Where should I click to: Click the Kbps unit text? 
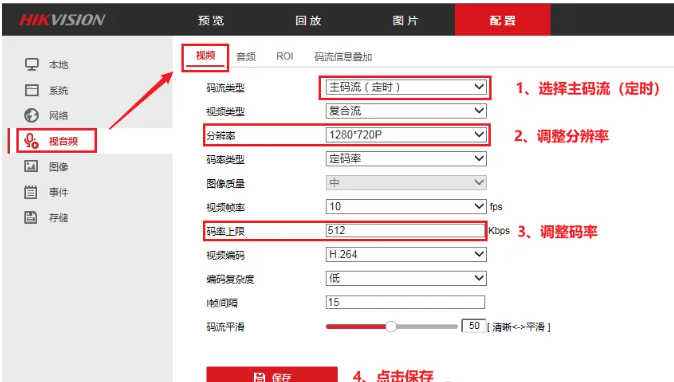coord(499,231)
